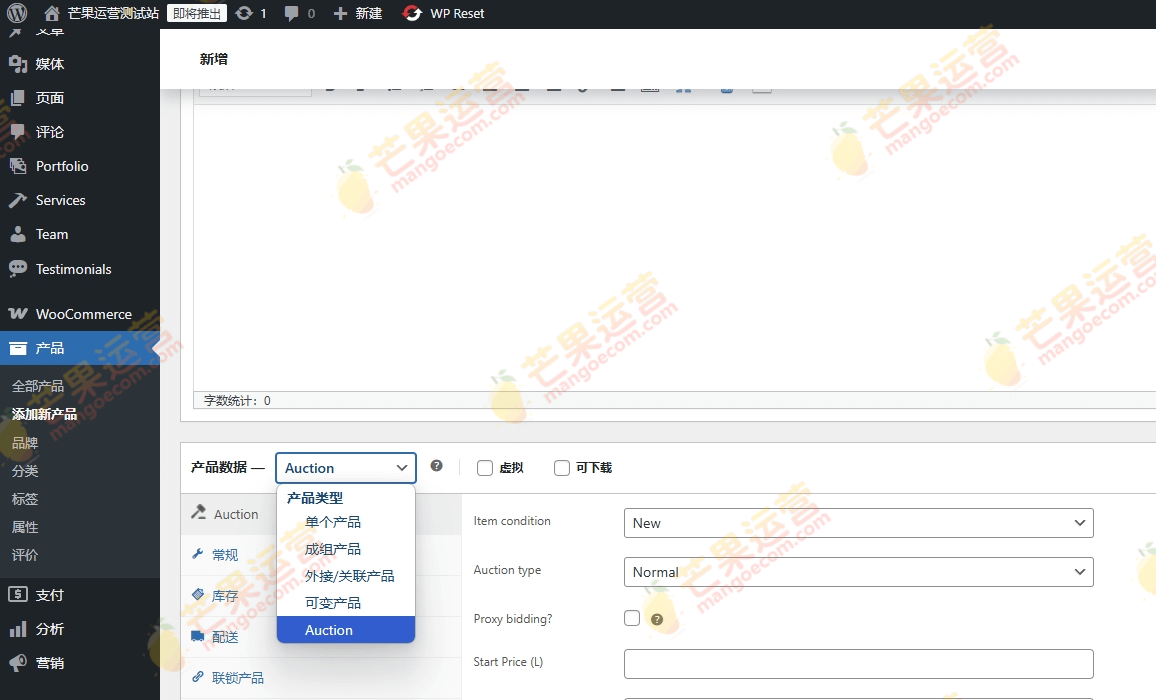
Task: Open 品牌 brands submenu link
Action: (x=24, y=443)
